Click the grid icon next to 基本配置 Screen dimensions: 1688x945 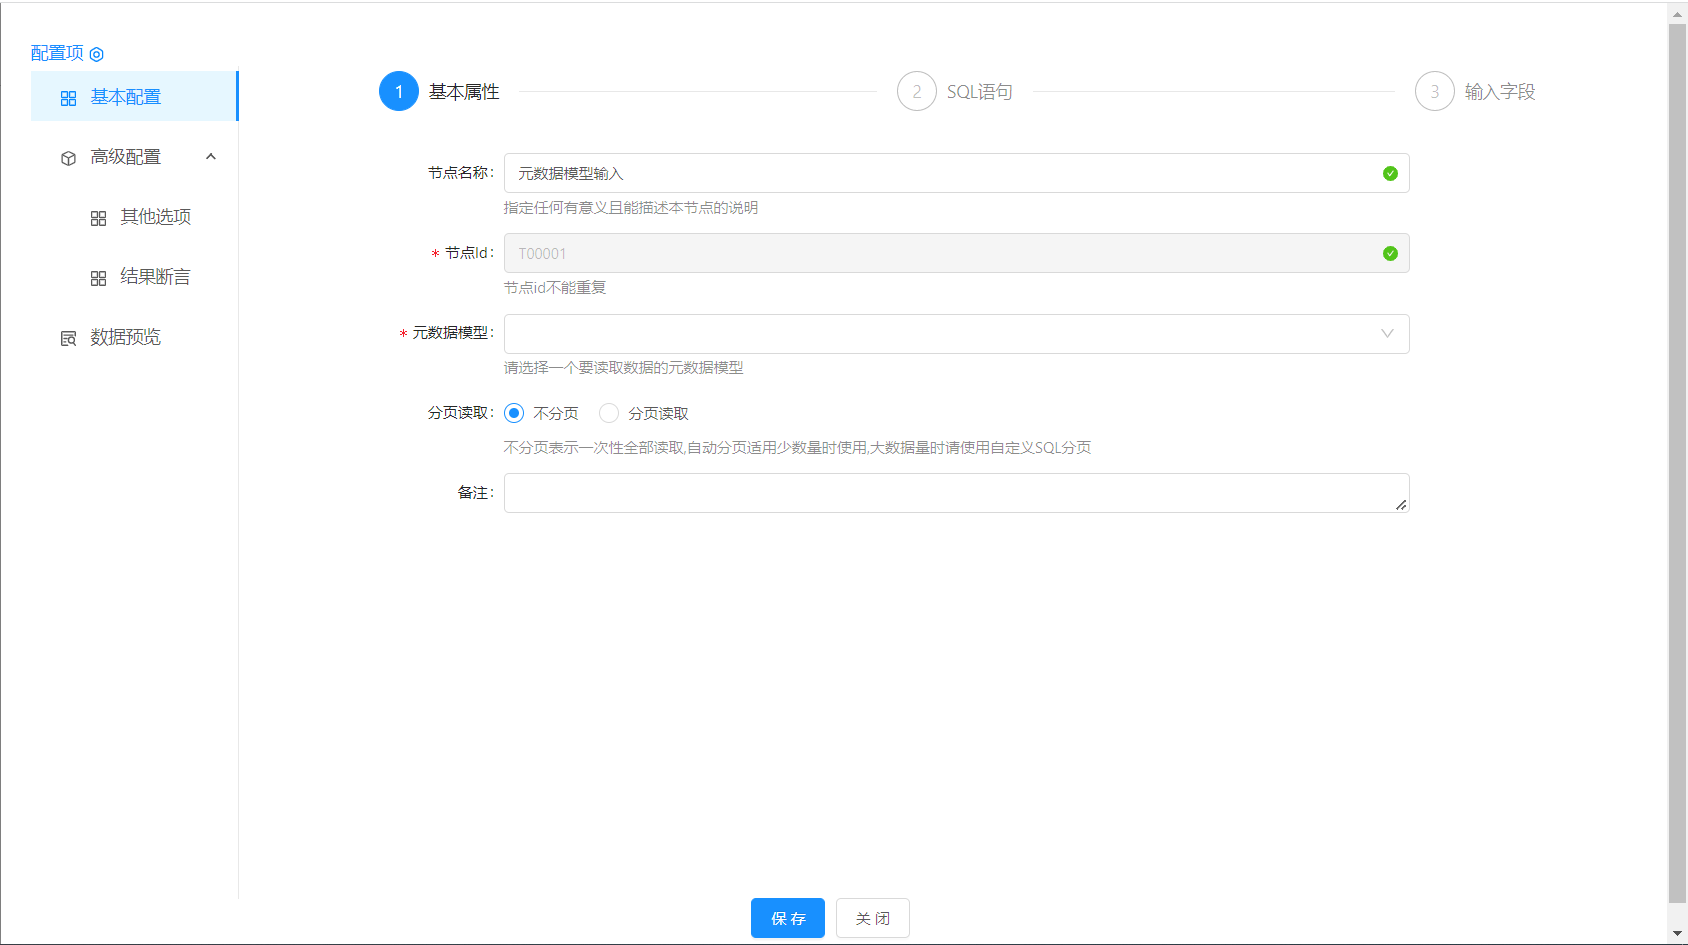pyautogui.click(x=68, y=98)
